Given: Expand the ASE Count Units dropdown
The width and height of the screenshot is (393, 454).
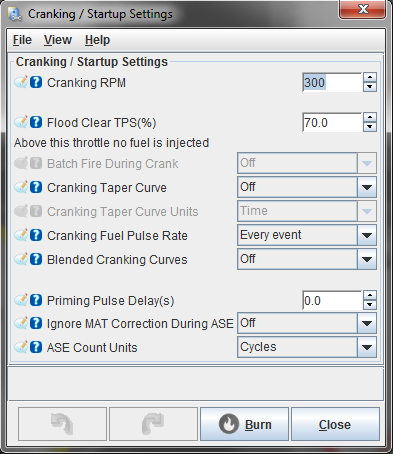Looking at the screenshot, I should 367,347.
